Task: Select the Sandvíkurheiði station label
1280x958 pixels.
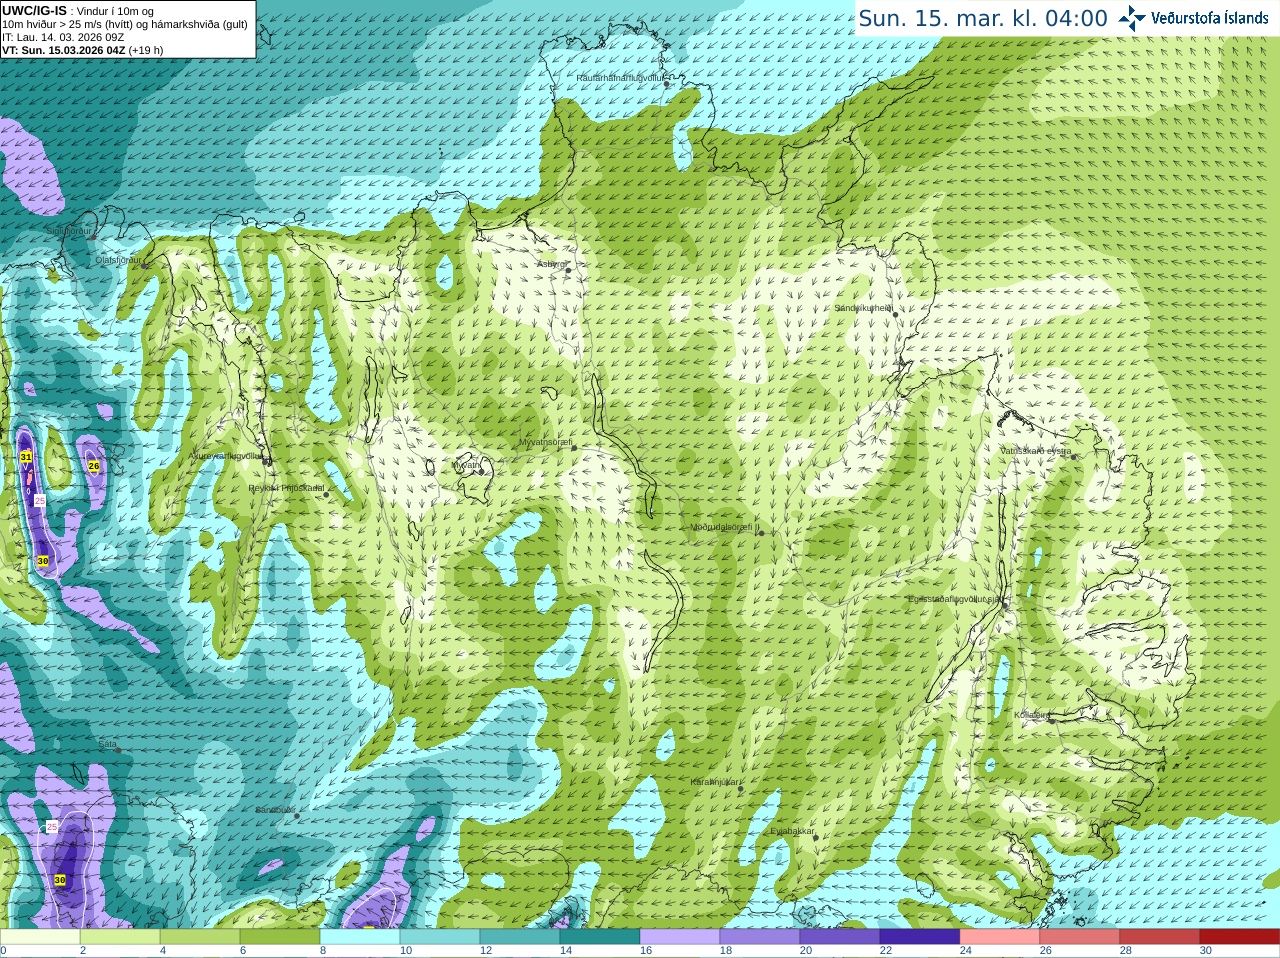Action: pyautogui.click(x=864, y=308)
